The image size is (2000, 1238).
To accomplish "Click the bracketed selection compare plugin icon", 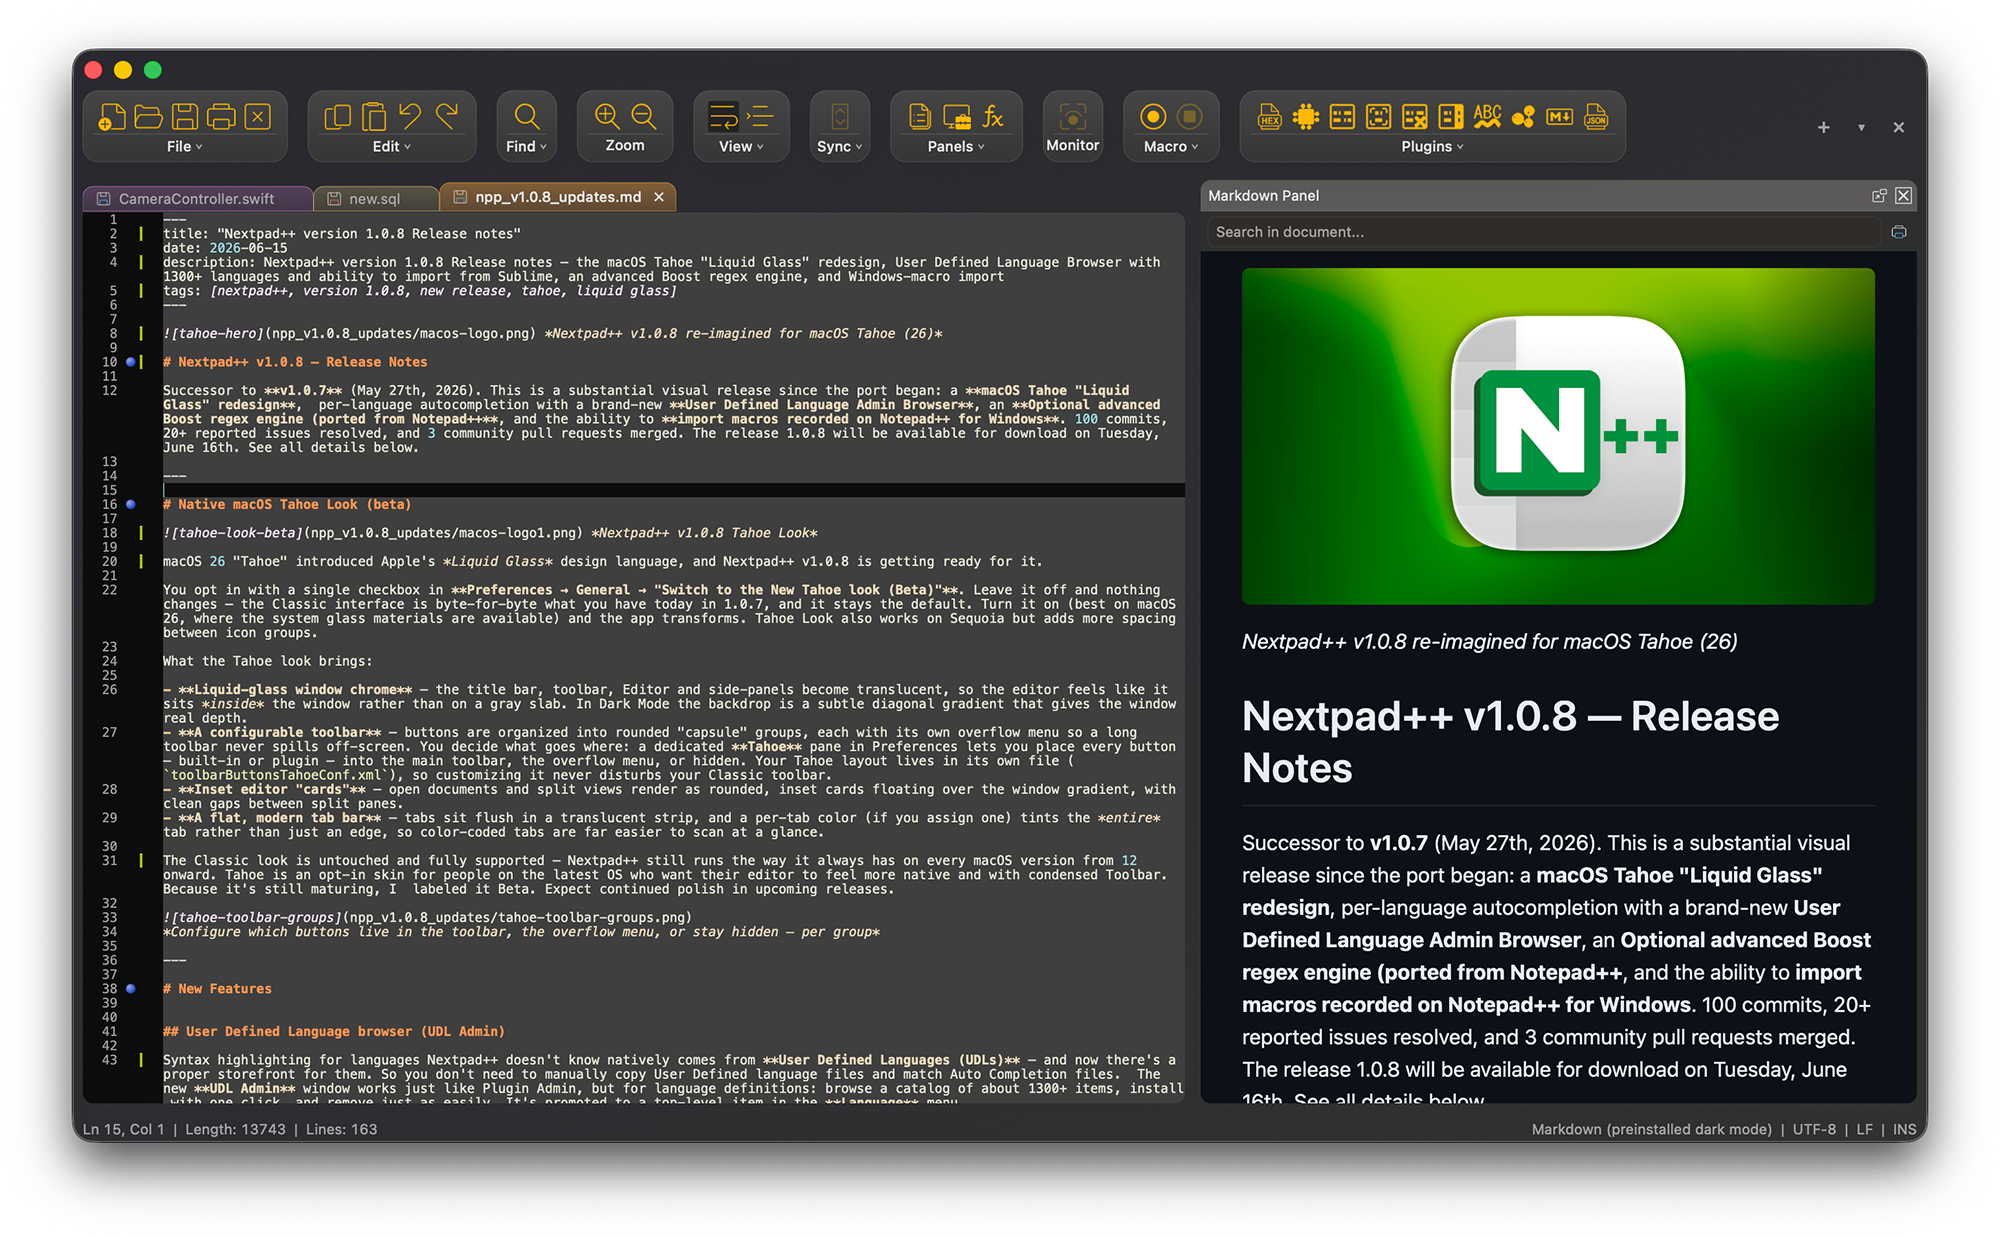I will [1378, 117].
